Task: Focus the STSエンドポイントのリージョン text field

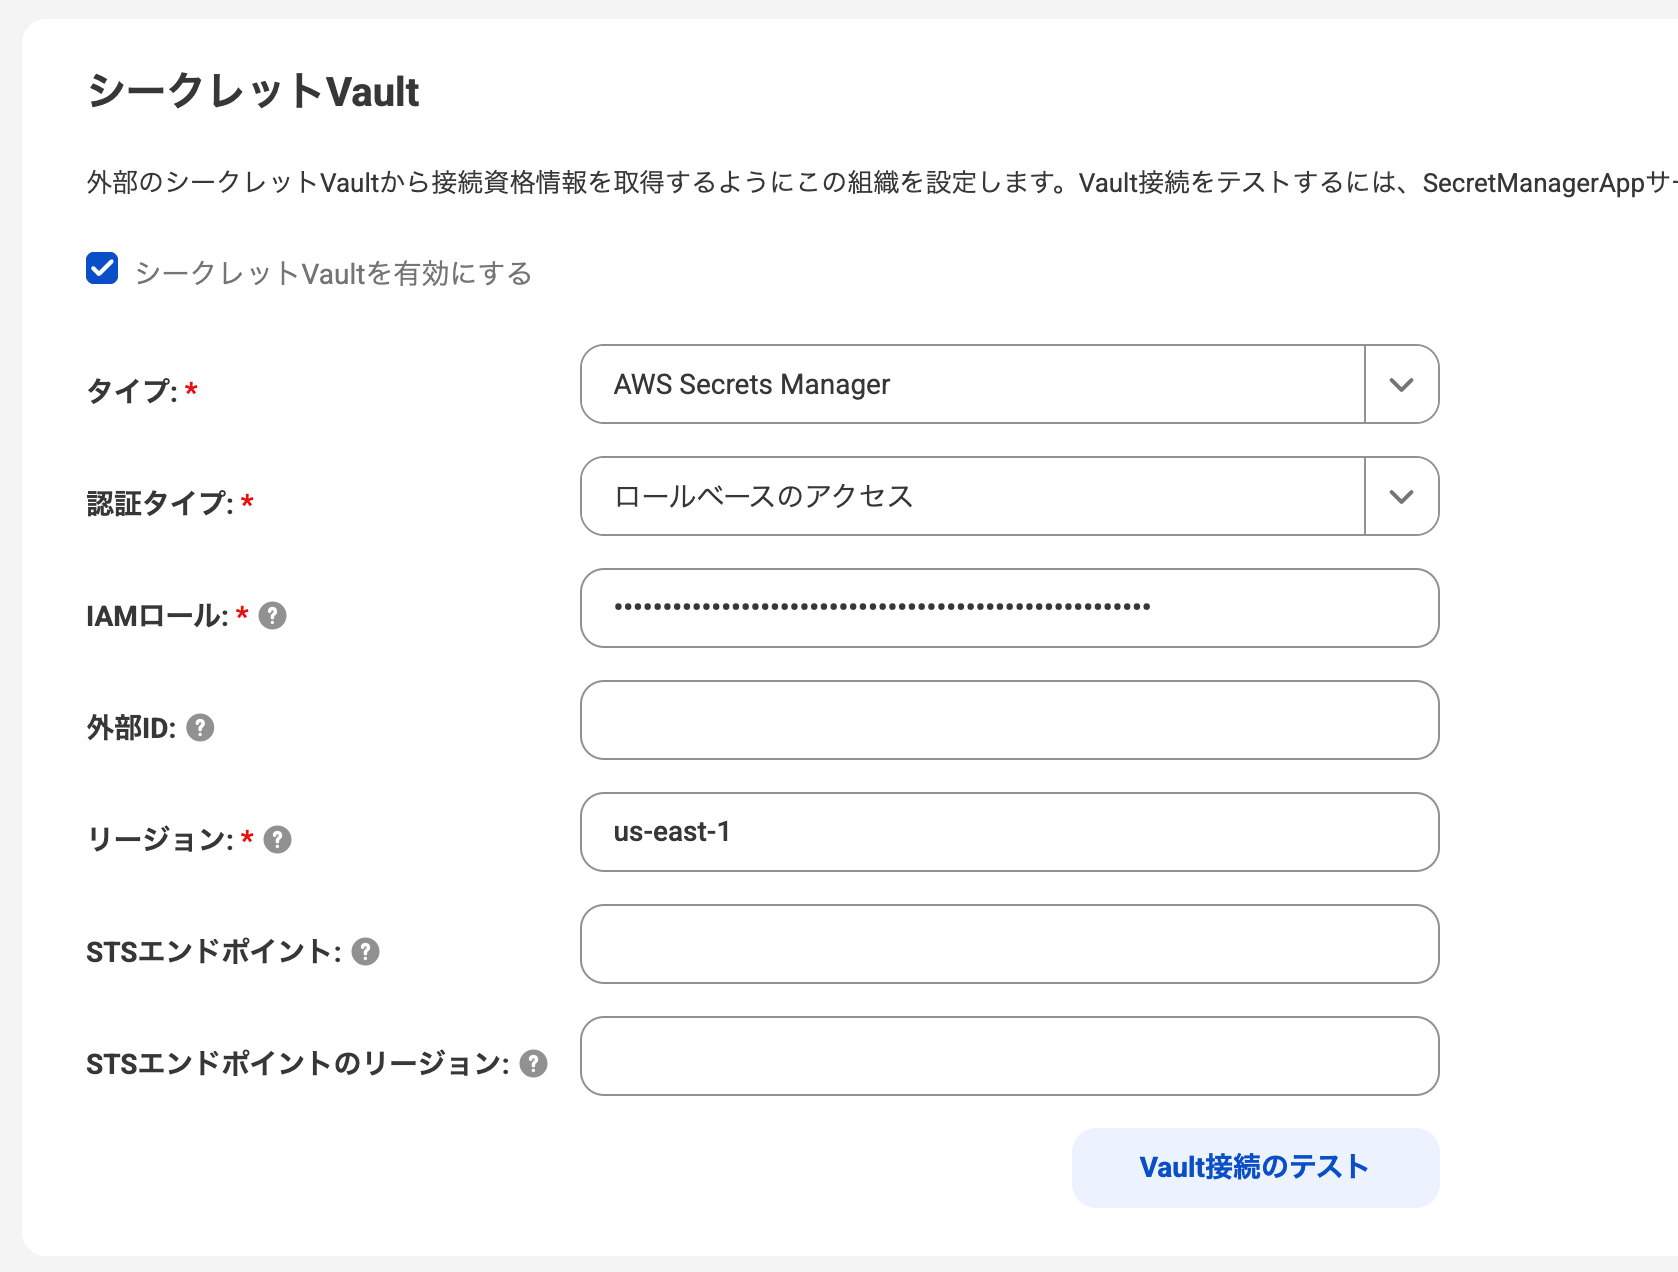Action: pyautogui.click(x=1009, y=1056)
